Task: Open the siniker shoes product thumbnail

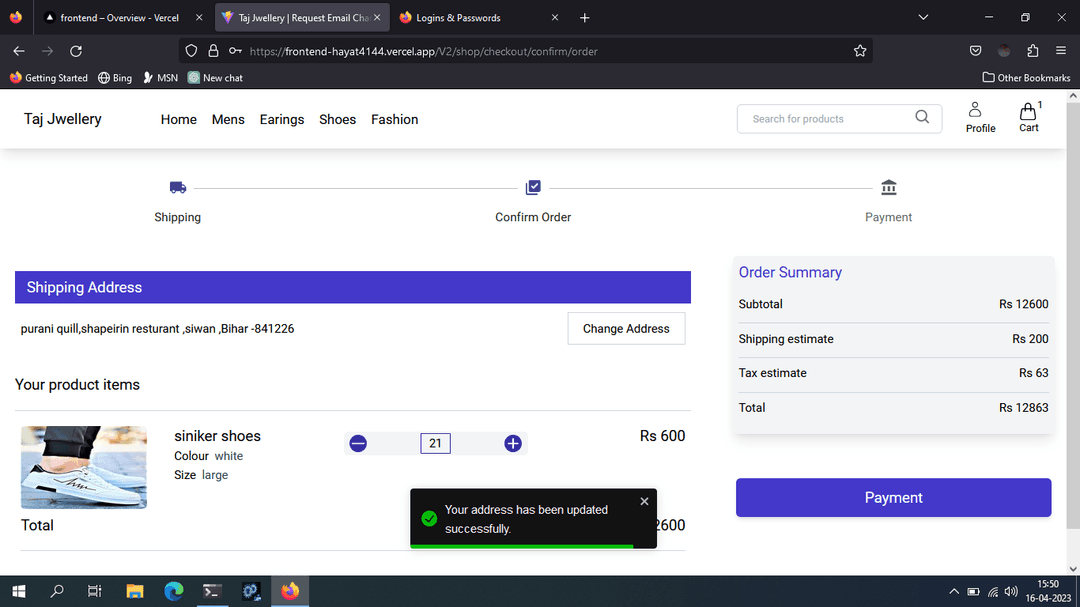Action: [x=84, y=467]
